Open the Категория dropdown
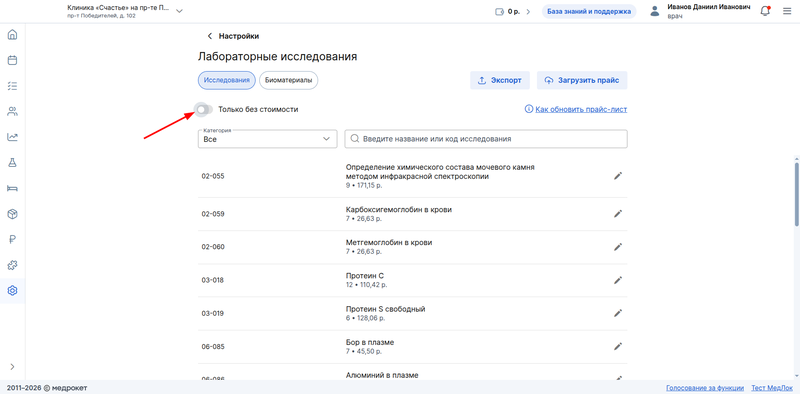The image size is (800, 394). [267, 139]
